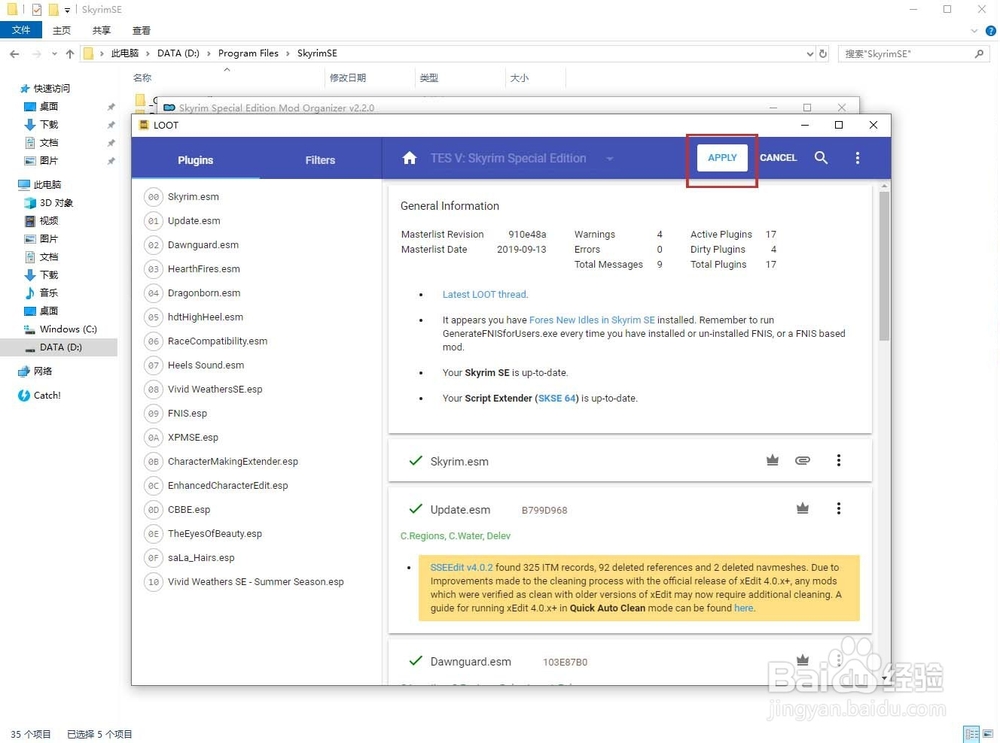The height and width of the screenshot is (743, 1000).
Task: Switch Explorer to large icons view
Action: 989,734
